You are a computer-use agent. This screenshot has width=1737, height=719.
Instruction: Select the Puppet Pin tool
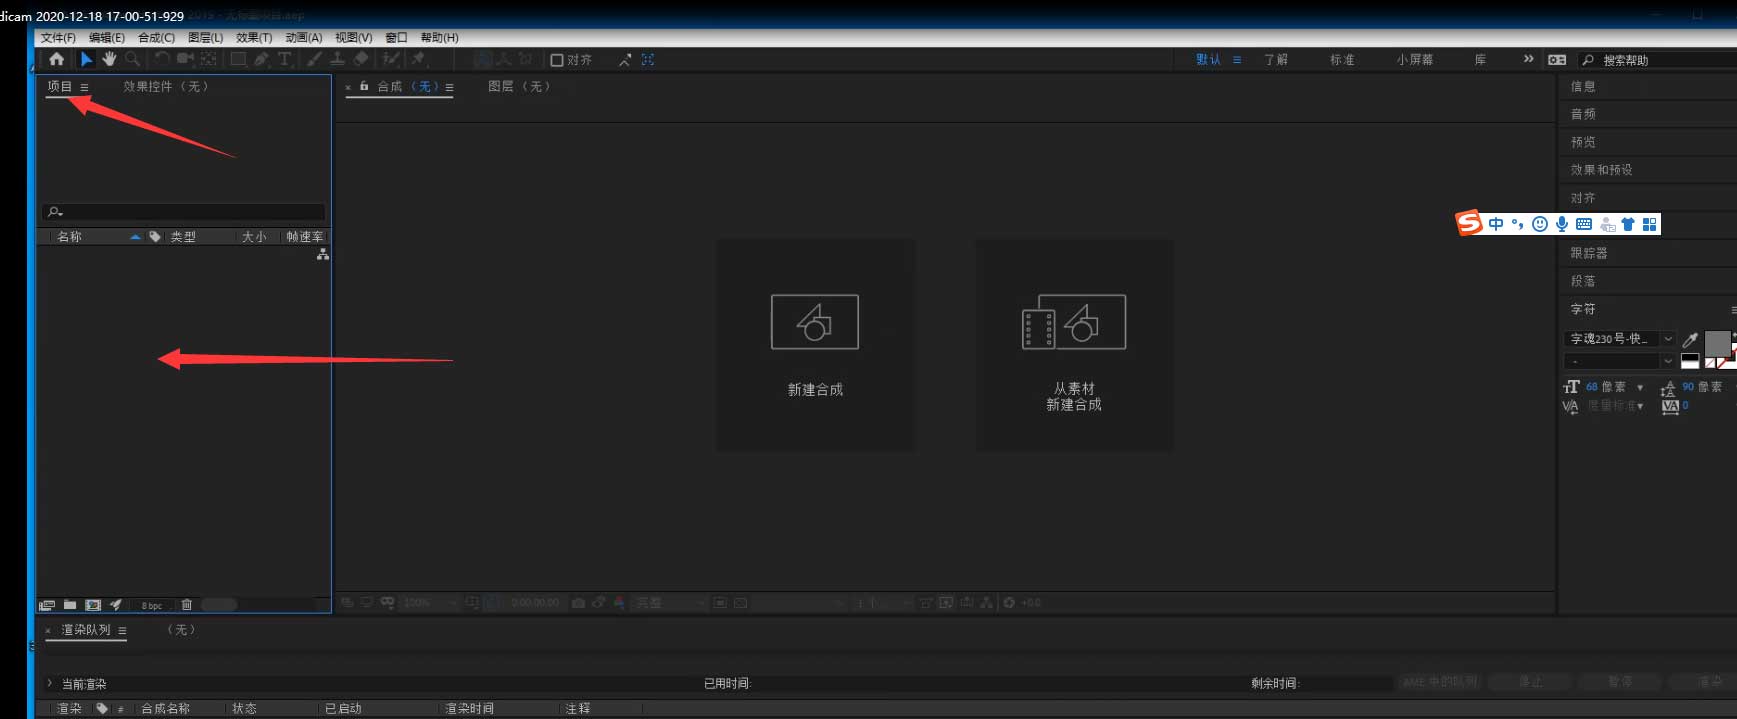pos(419,60)
